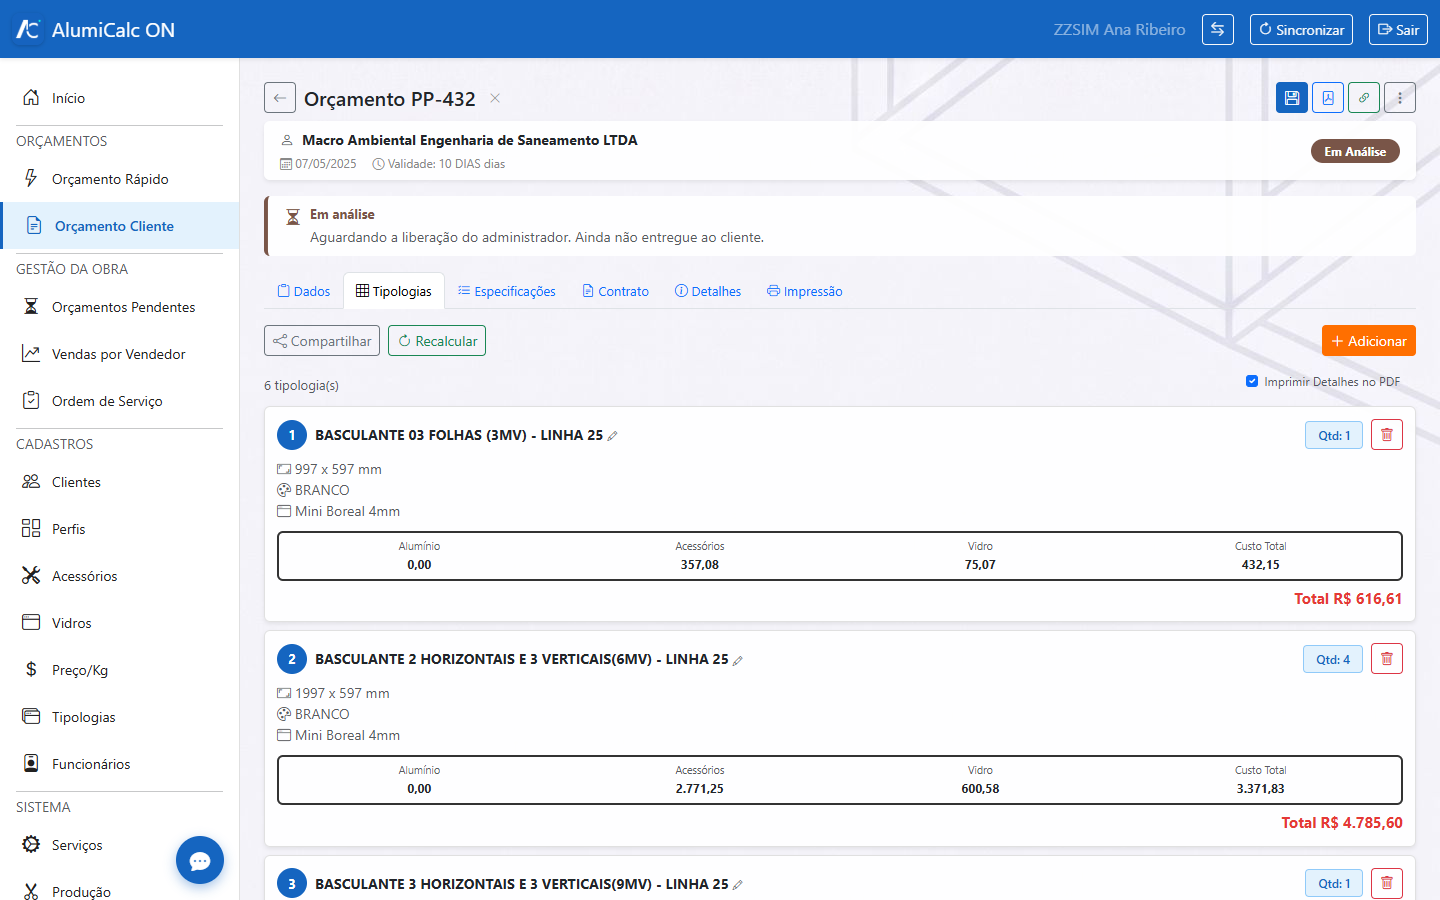The width and height of the screenshot is (1440, 900).
Task: Edit name of Basculante 03 Folhas pencil icon
Action: point(613,436)
